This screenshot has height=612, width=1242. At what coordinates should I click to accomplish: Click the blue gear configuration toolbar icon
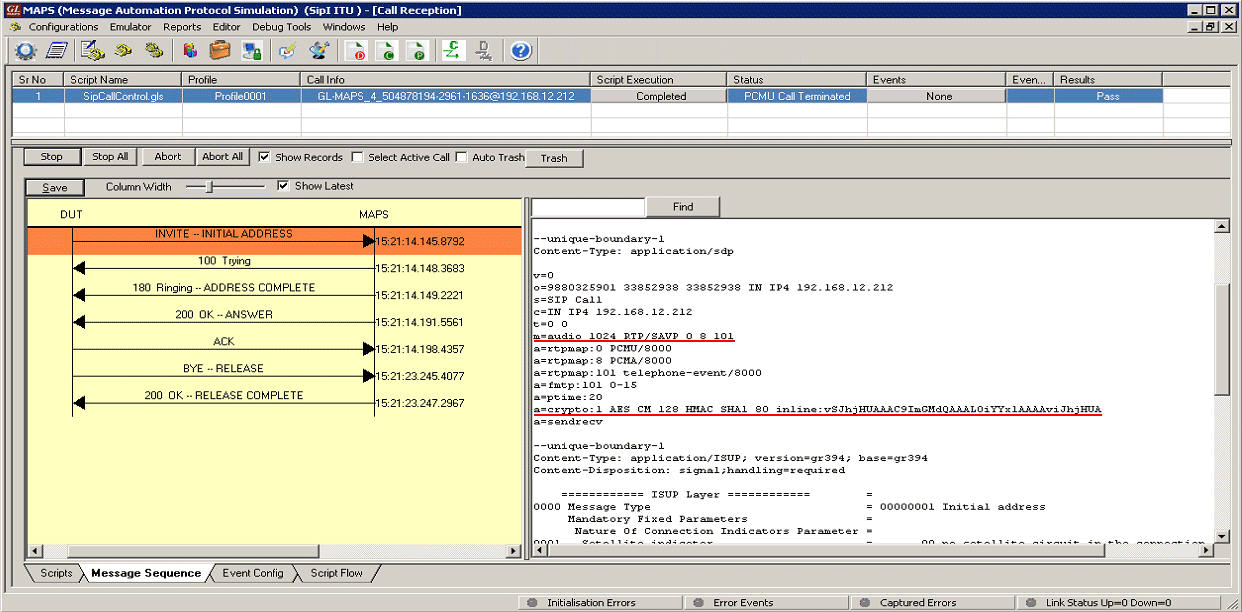pyautogui.click(x=25, y=50)
